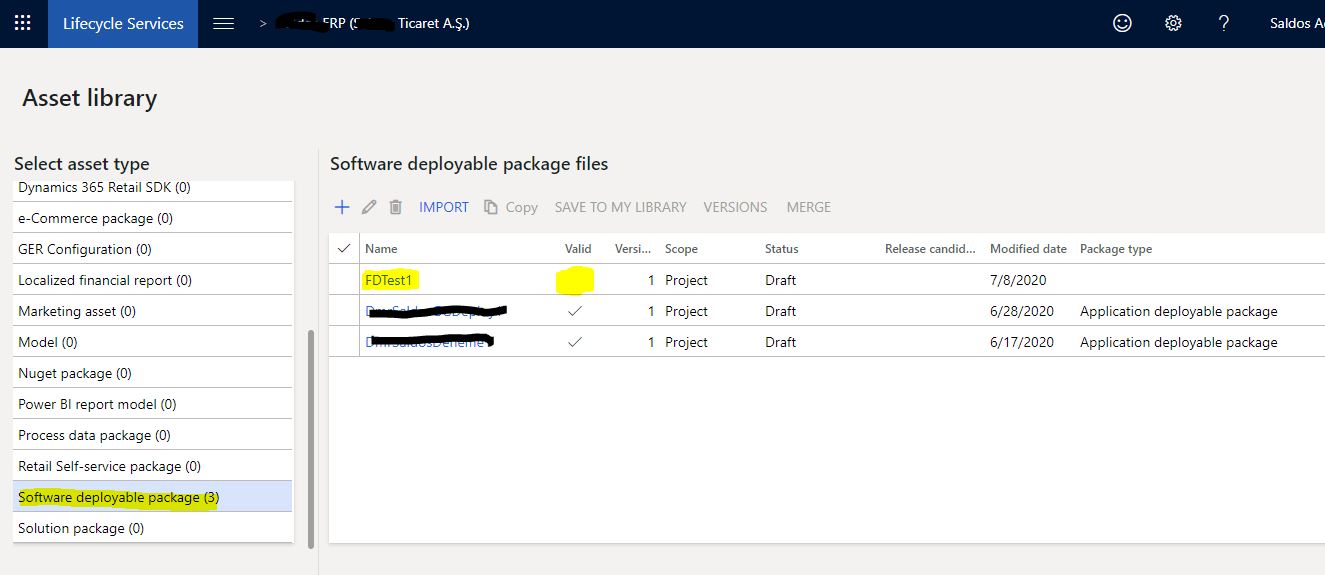Open settings gear icon
1325x575 pixels.
[1173, 23]
